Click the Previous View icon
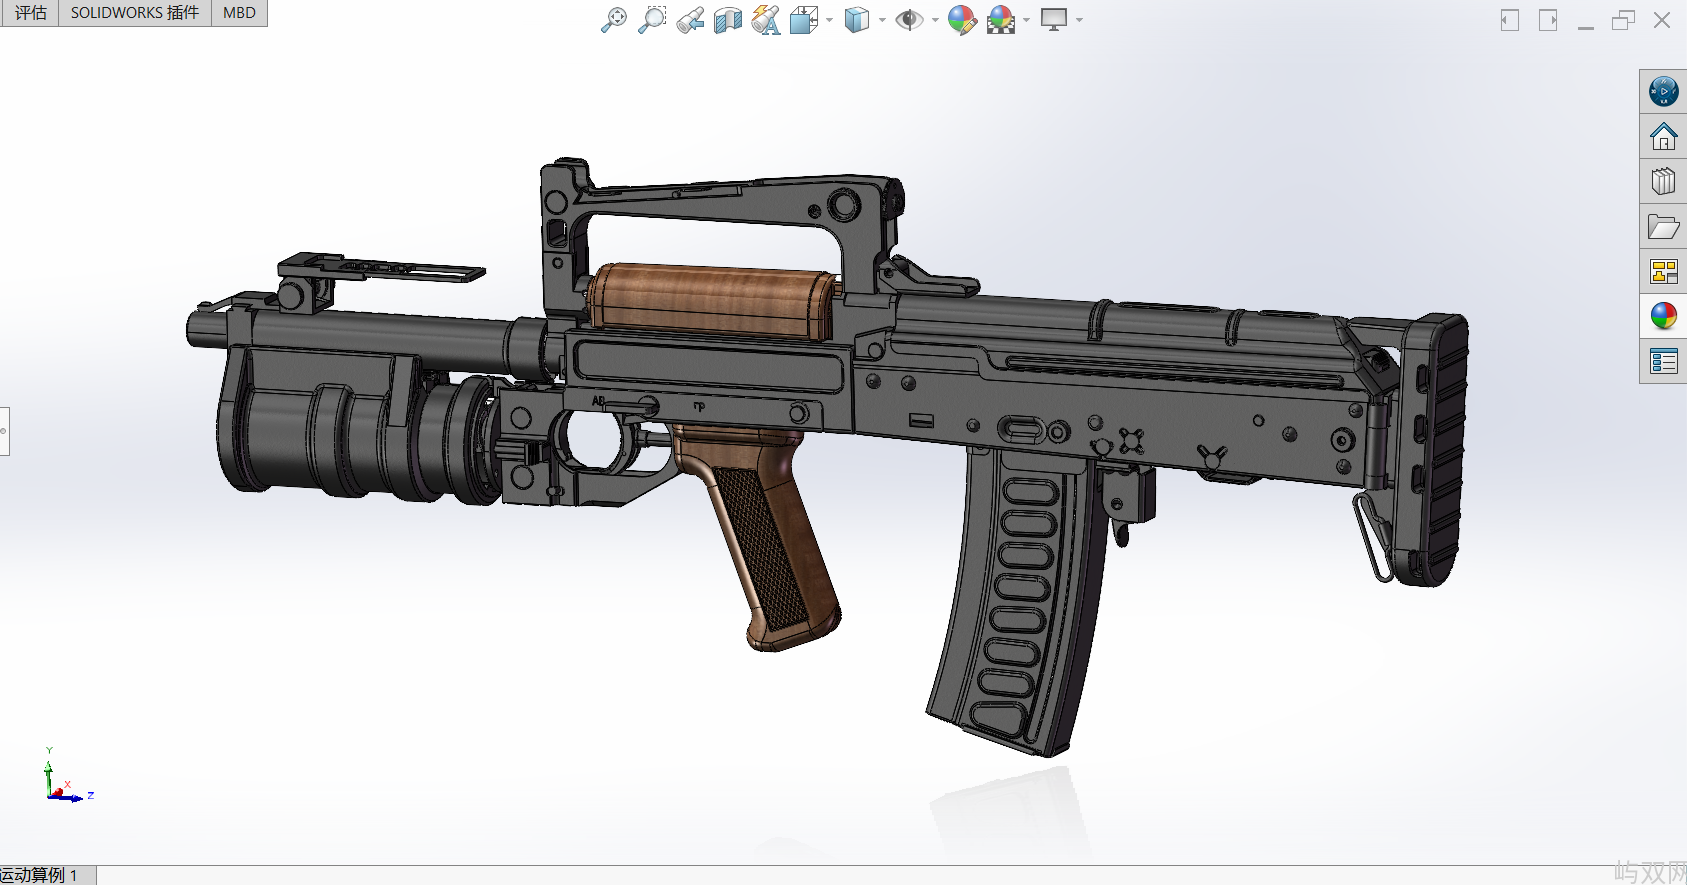This screenshot has height=885, width=1687. click(x=690, y=19)
